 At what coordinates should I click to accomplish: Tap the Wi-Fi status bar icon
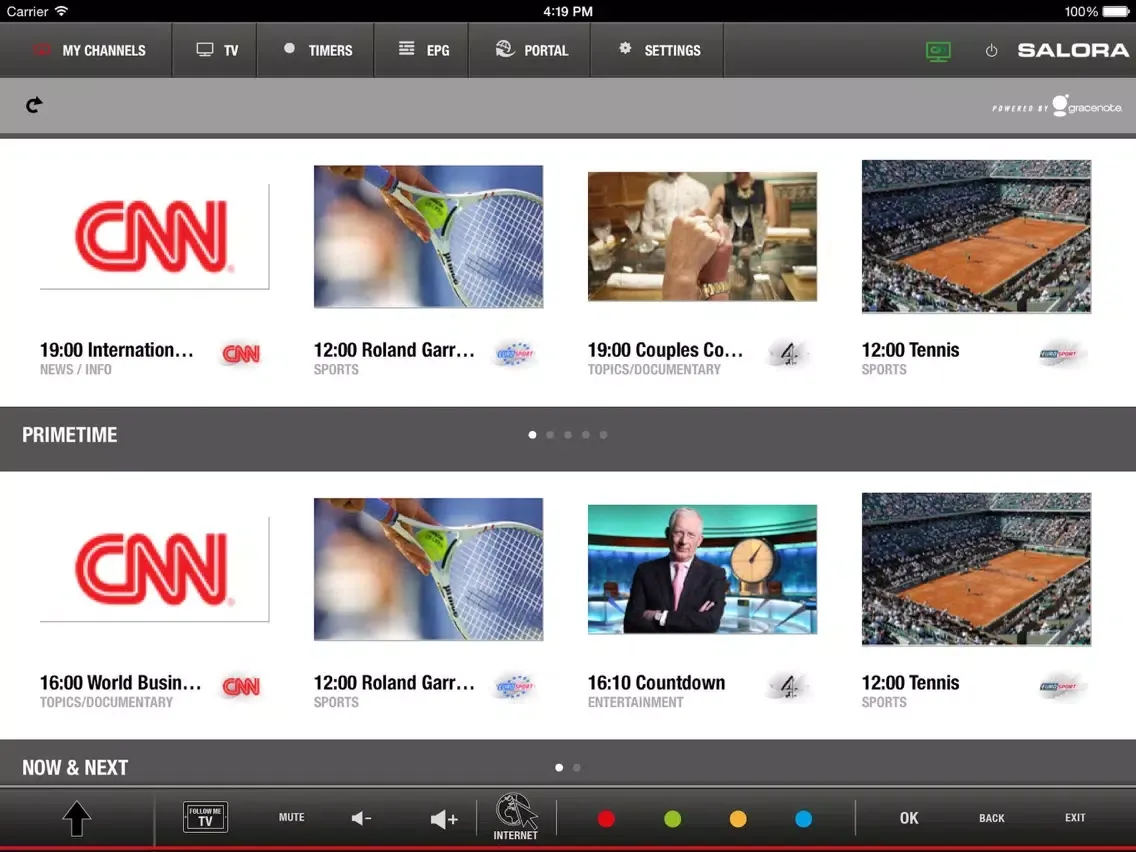62,11
